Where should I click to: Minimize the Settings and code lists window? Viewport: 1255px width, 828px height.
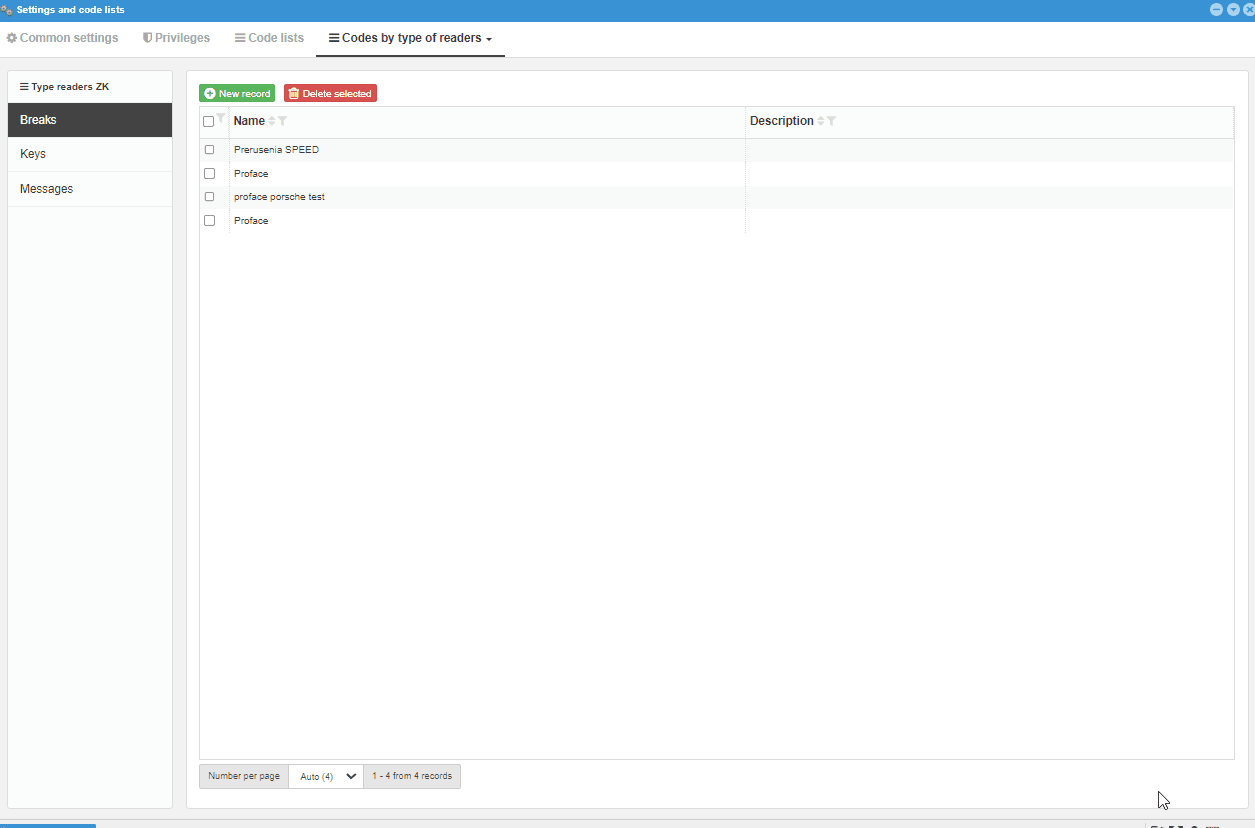pos(1216,9)
